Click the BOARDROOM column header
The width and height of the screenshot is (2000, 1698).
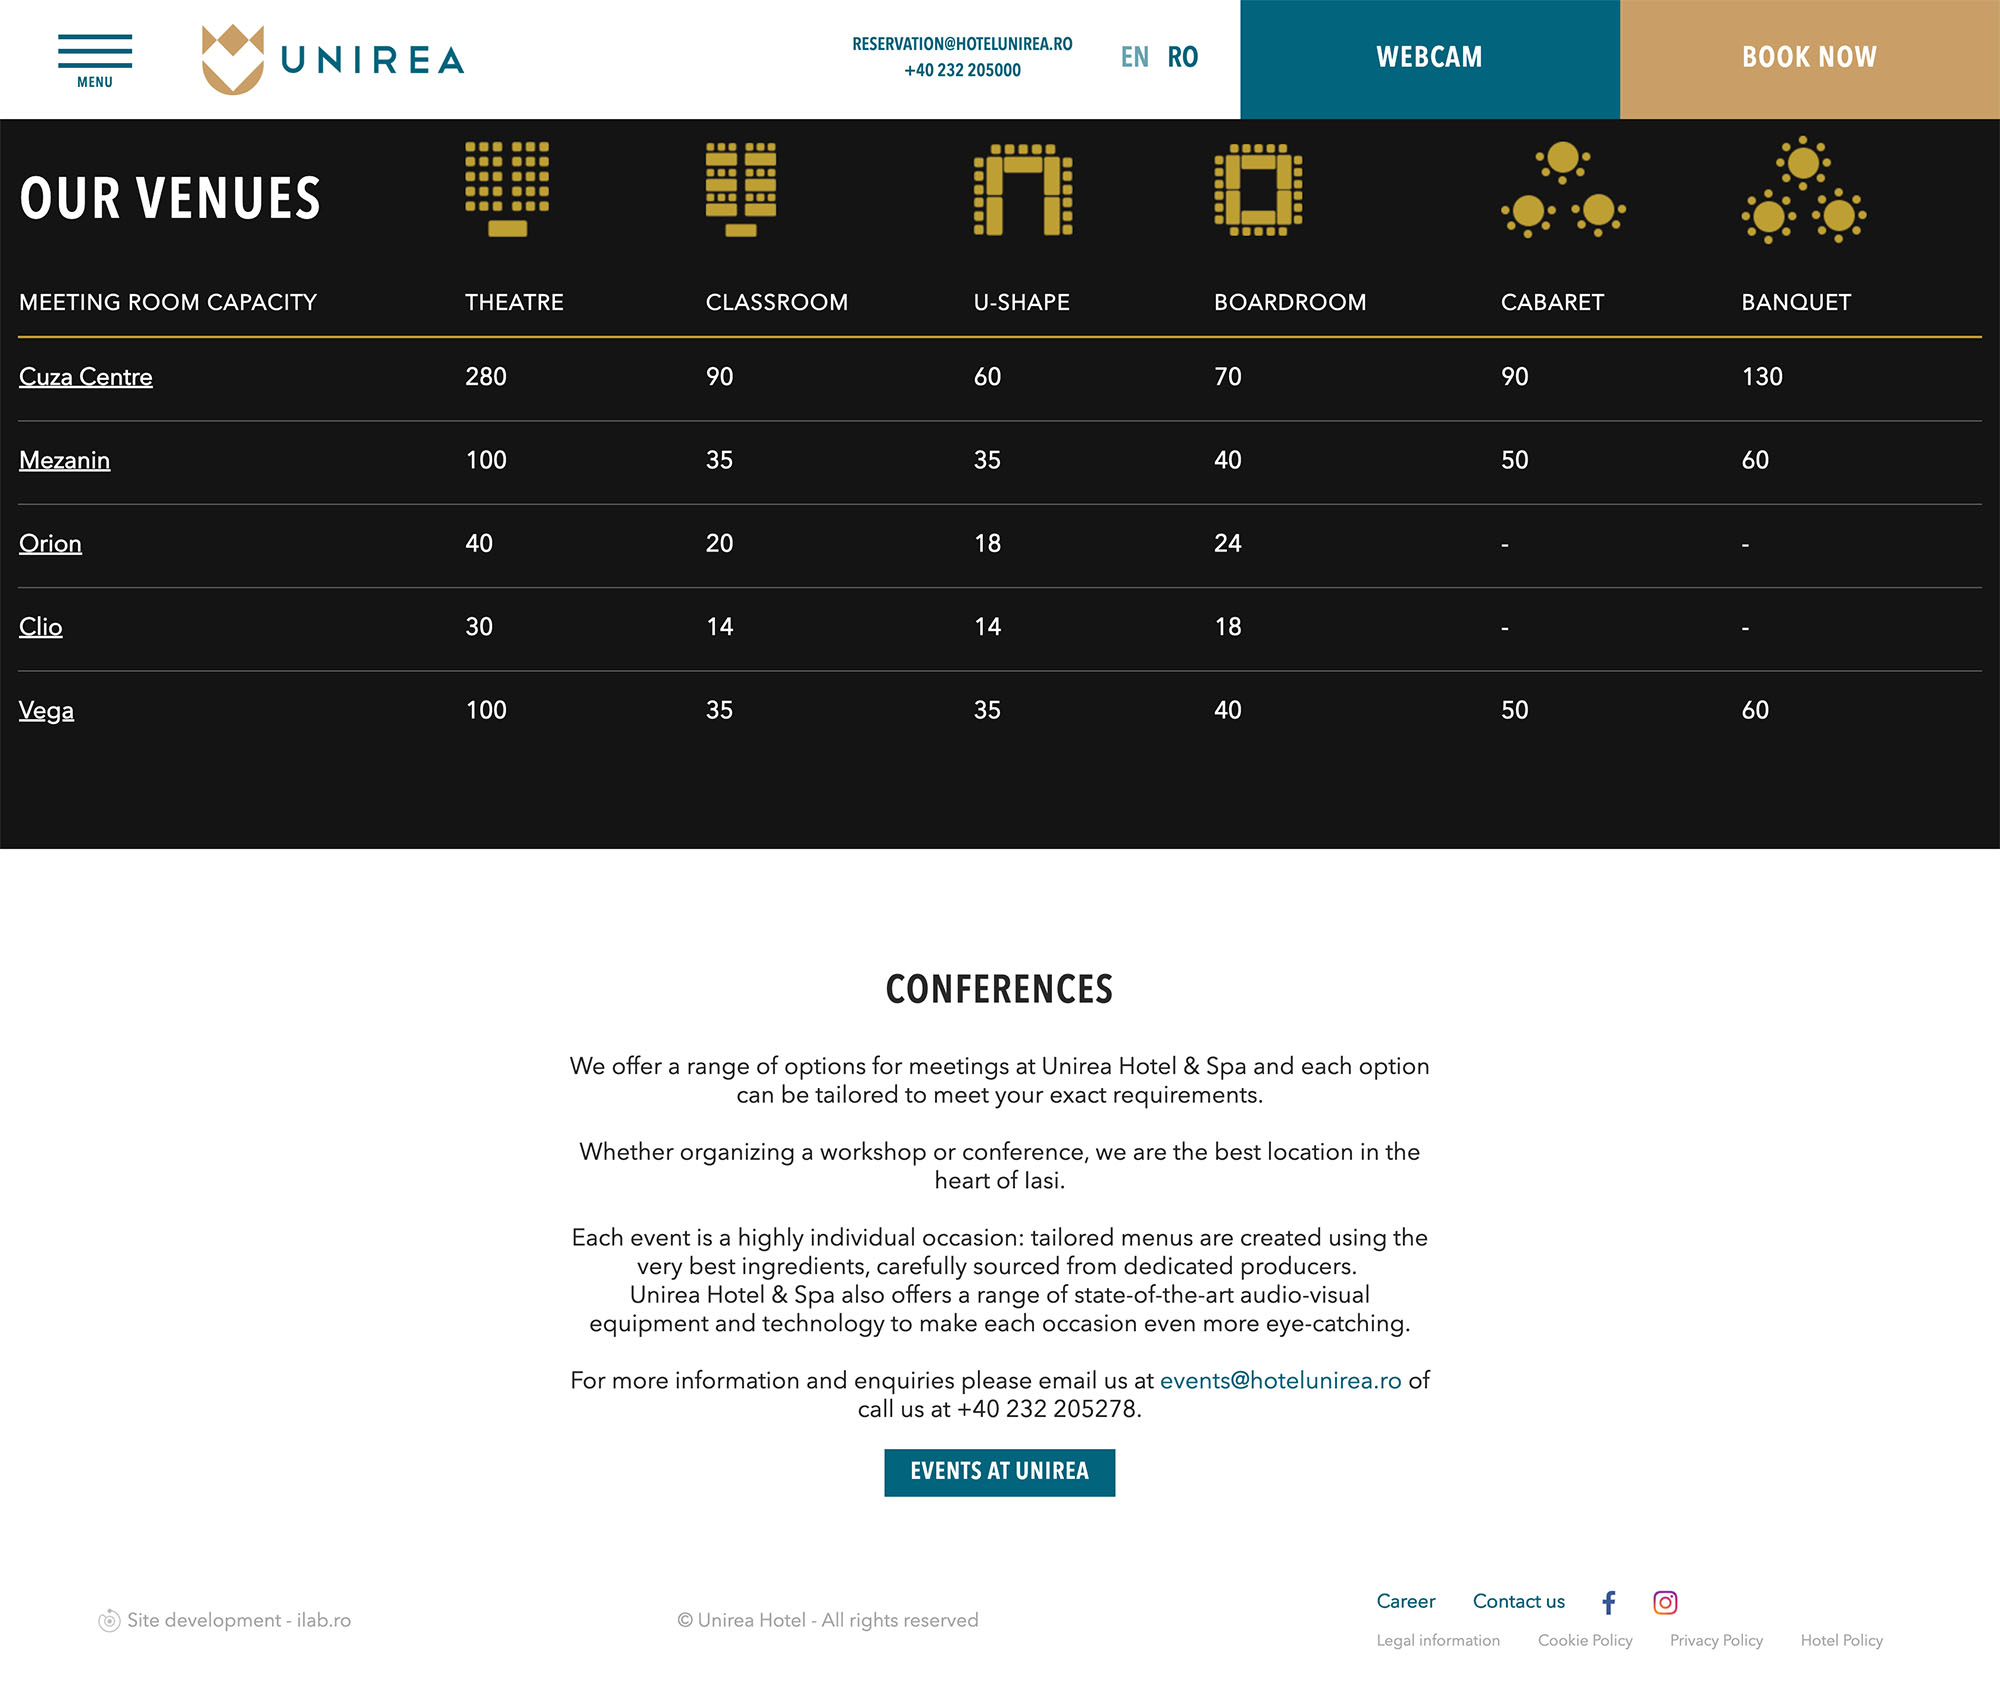tap(1290, 302)
